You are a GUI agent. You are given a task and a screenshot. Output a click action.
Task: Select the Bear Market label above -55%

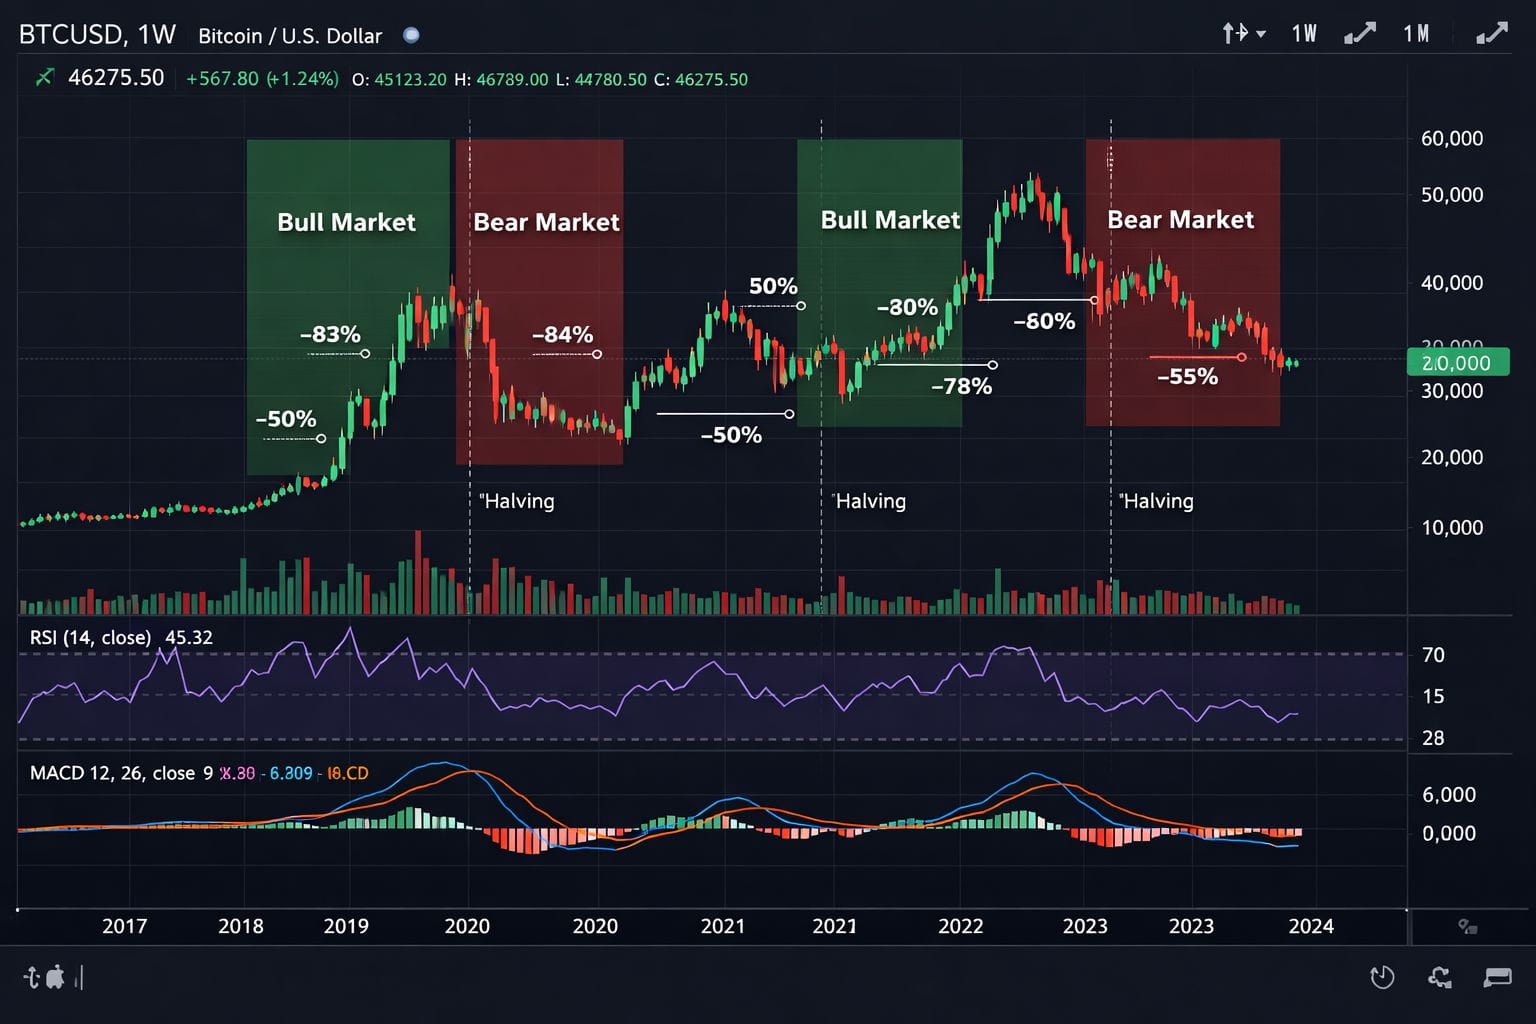click(1180, 220)
